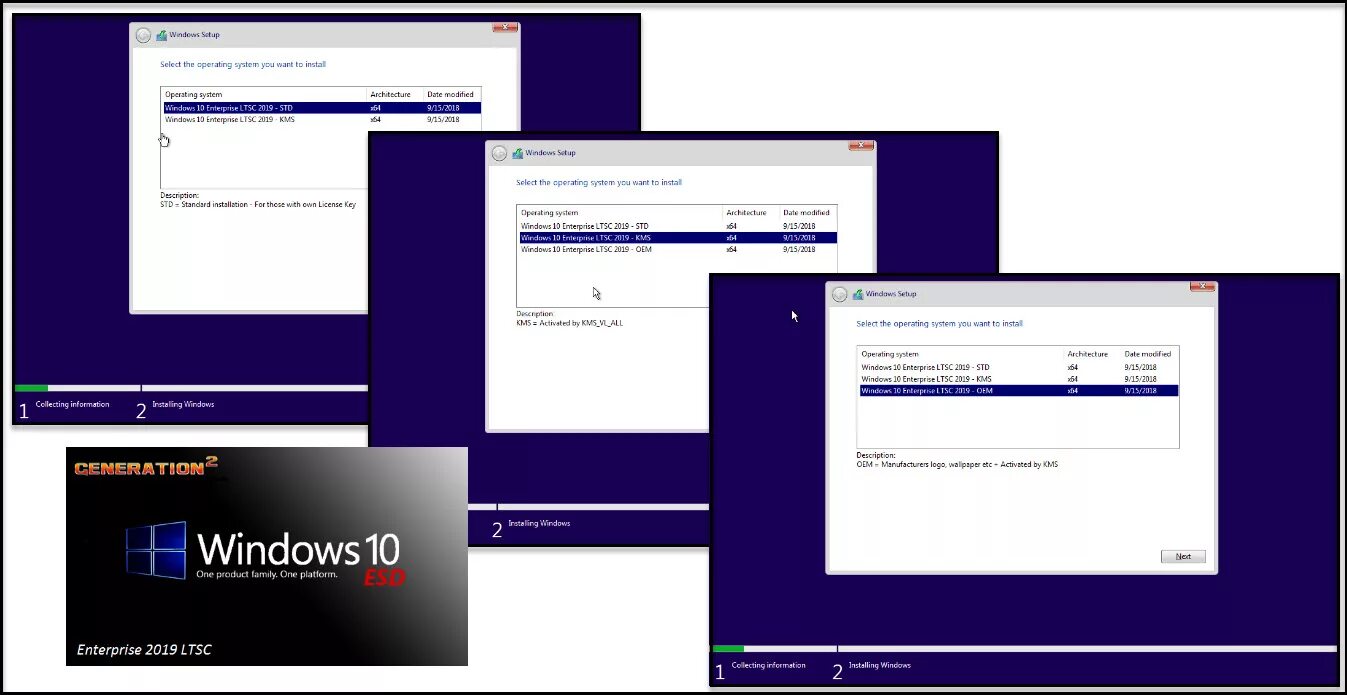This screenshot has width=1347, height=695.
Task: Click Architecture column header in right window
Action: pos(1092,354)
